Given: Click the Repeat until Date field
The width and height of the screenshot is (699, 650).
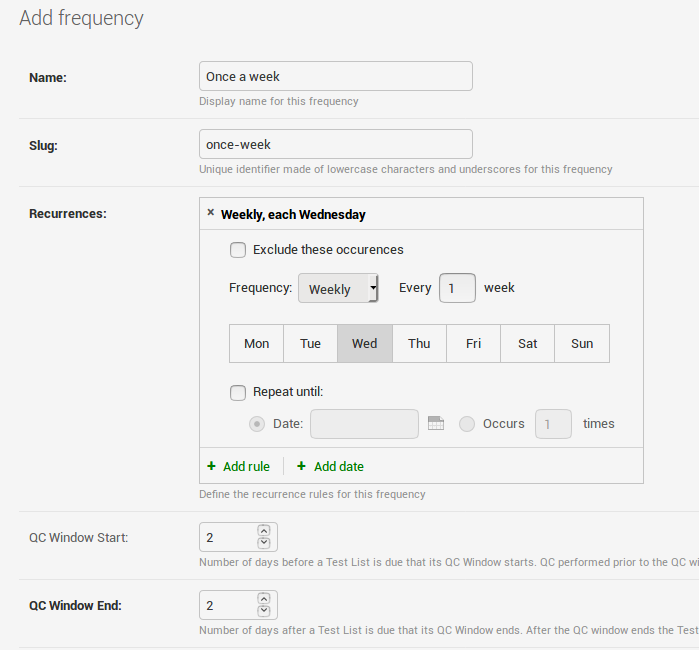Looking at the screenshot, I should (364, 424).
